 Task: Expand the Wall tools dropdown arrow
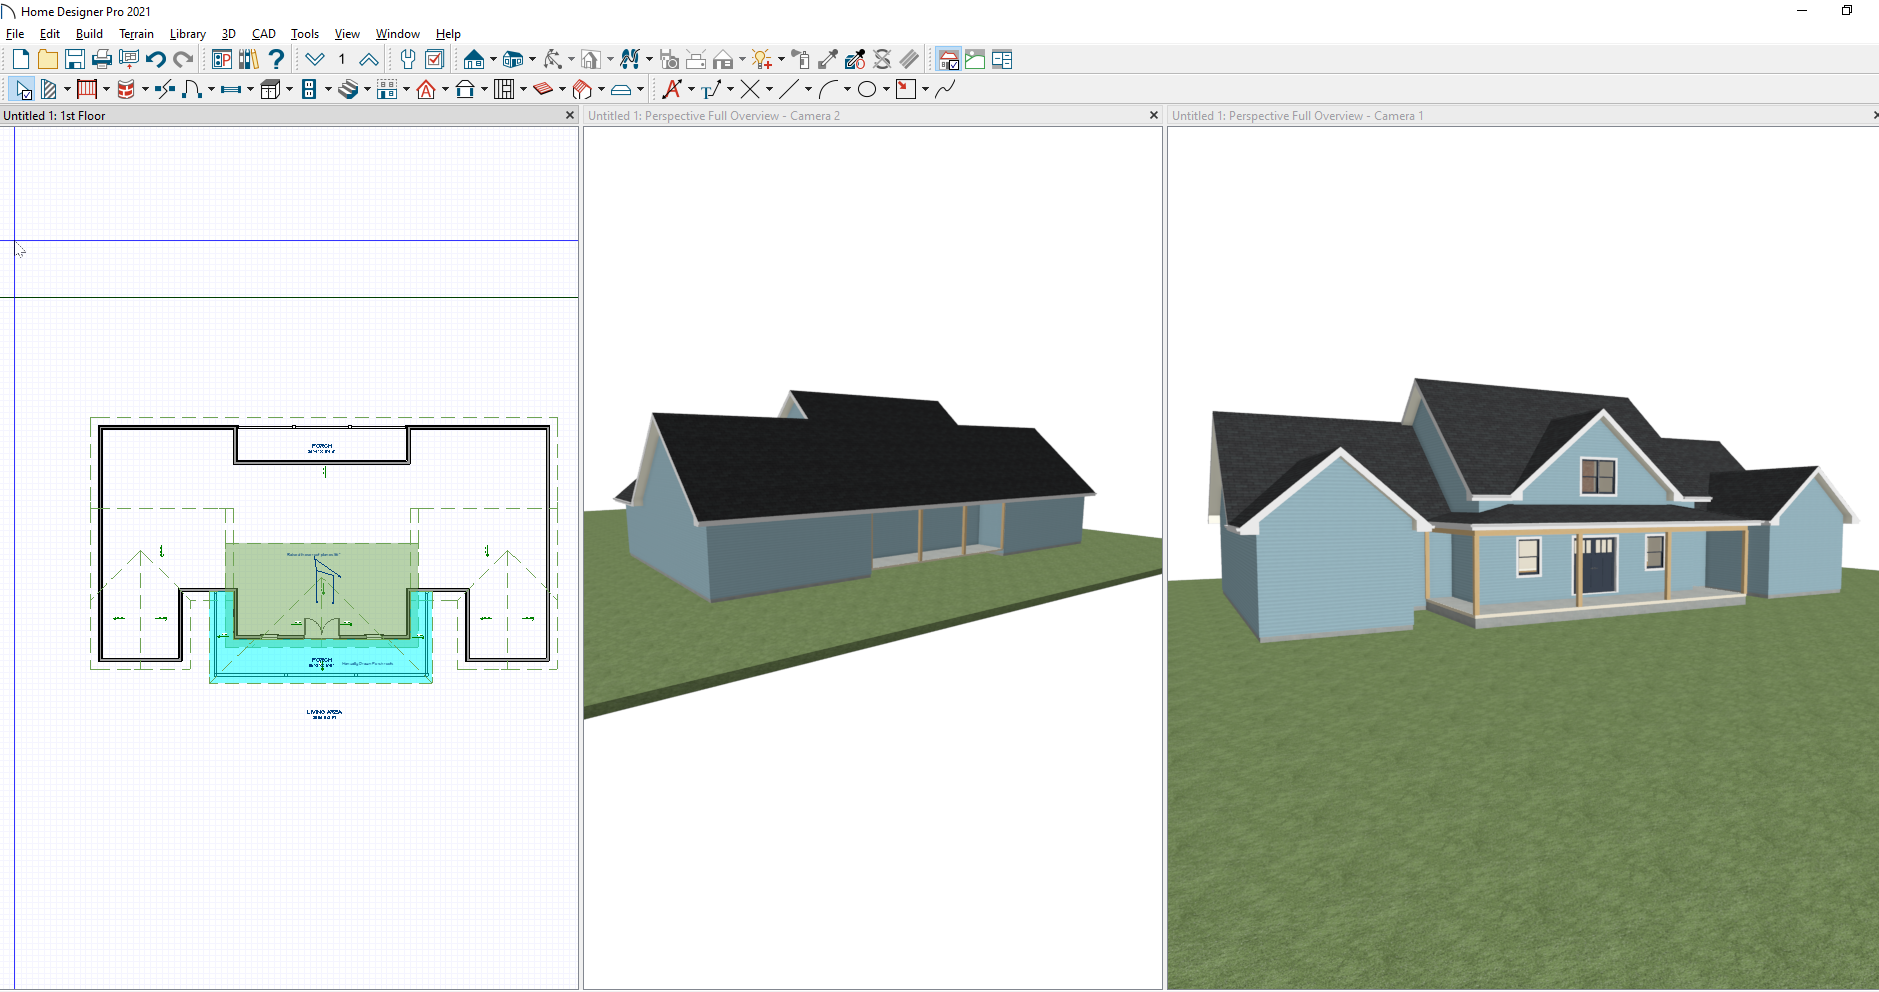point(67,90)
